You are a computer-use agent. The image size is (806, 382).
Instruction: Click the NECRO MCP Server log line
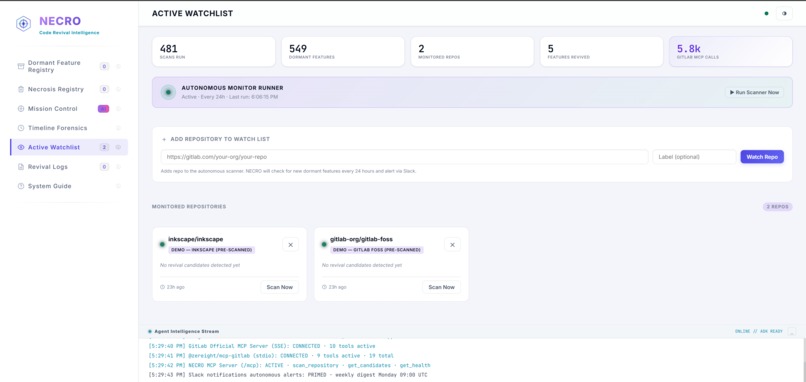289,365
